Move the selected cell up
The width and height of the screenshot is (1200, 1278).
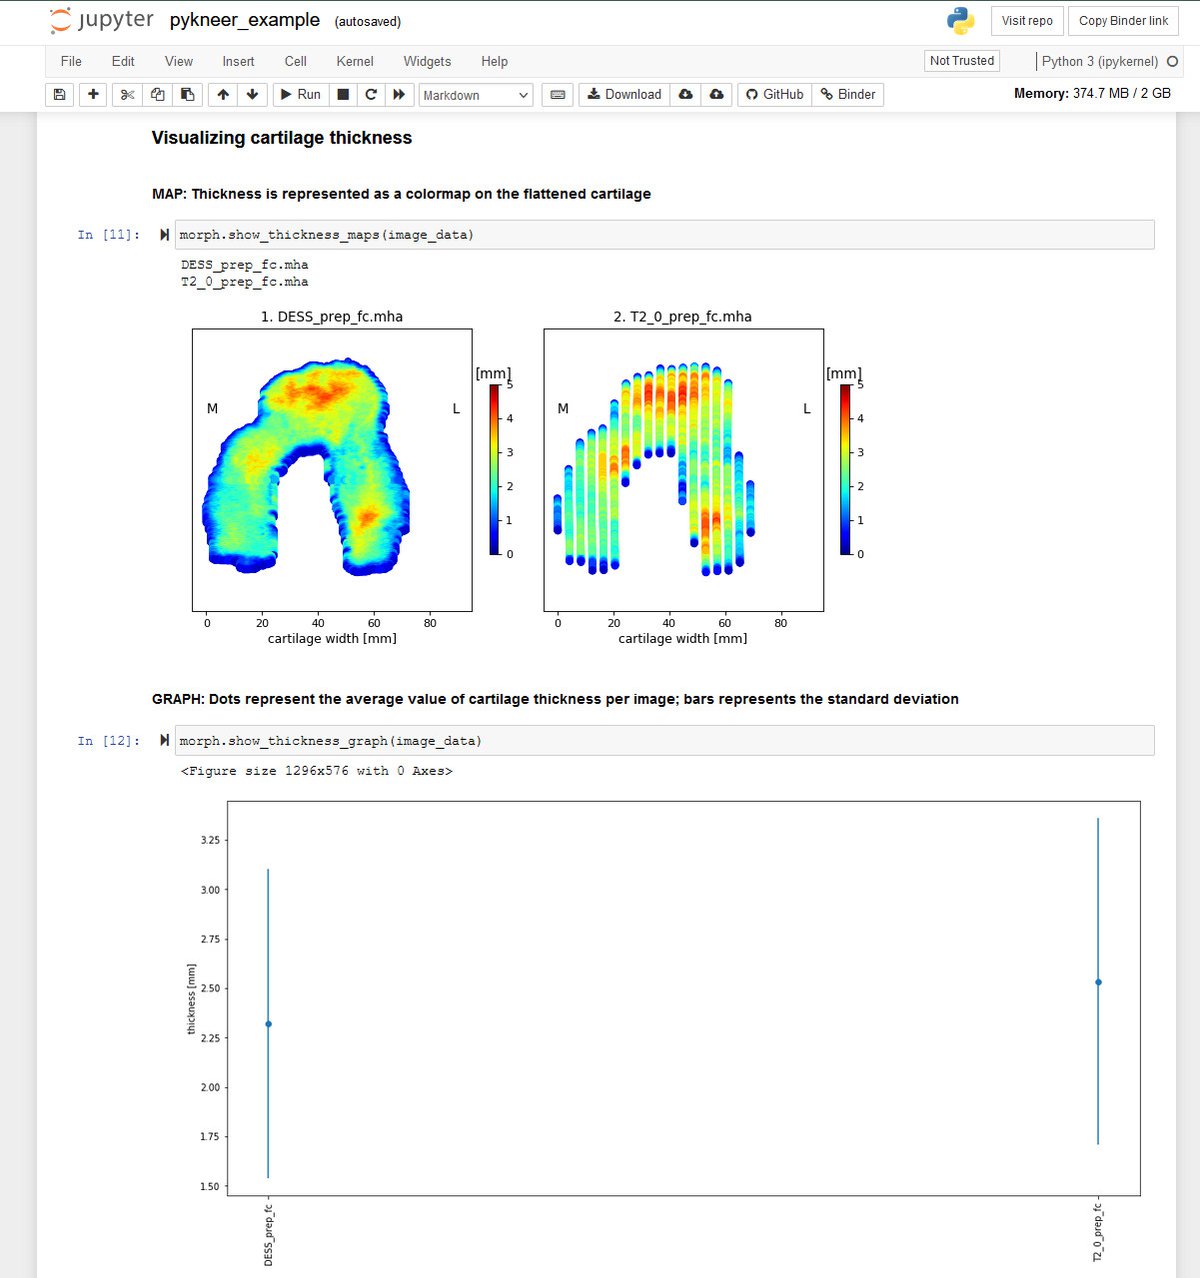tap(221, 94)
